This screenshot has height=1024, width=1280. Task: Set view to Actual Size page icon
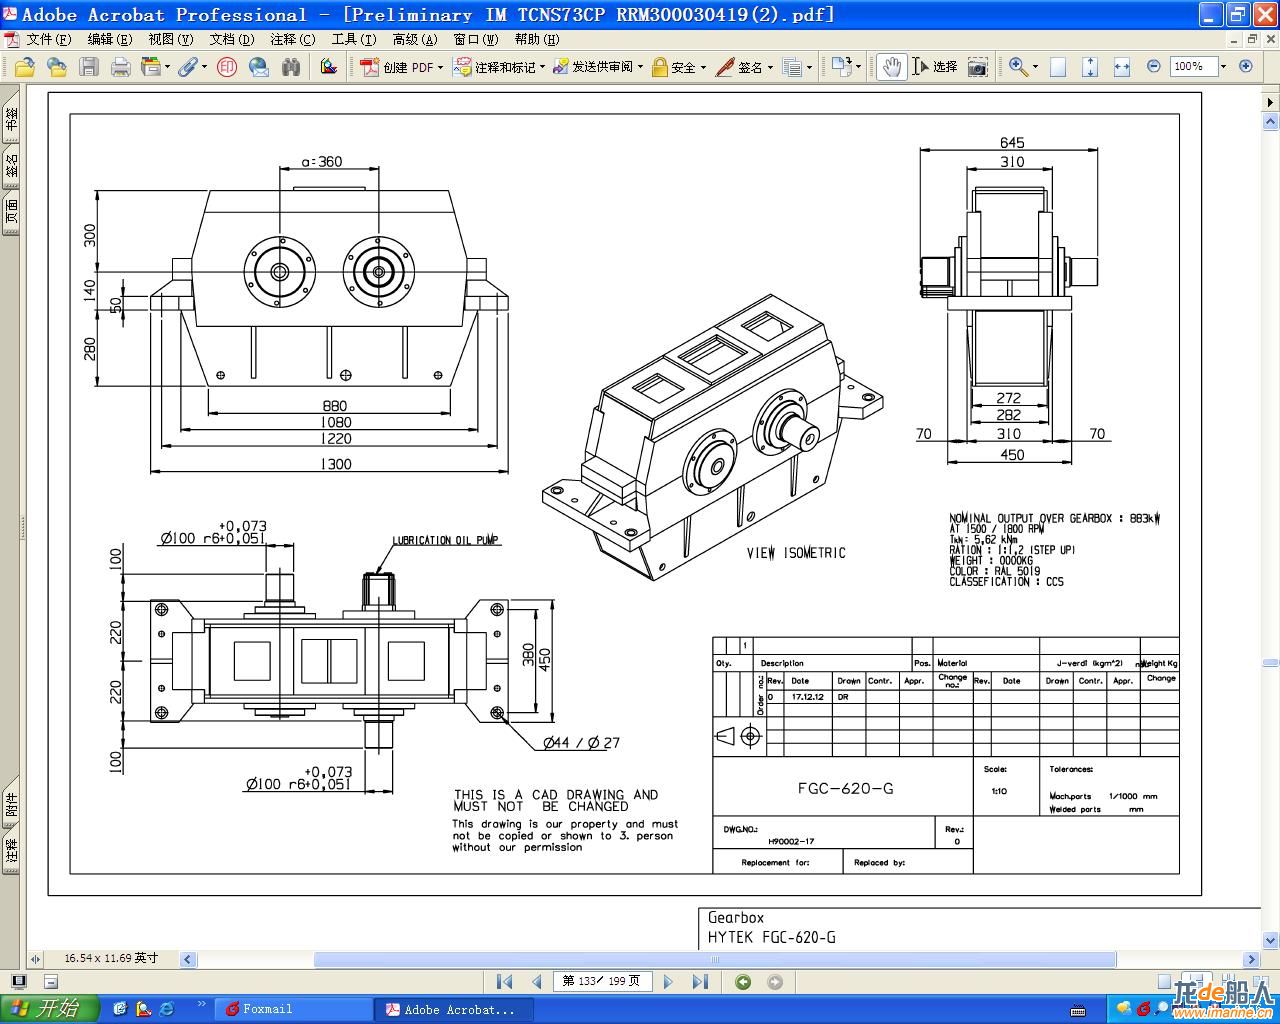(1058, 67)
